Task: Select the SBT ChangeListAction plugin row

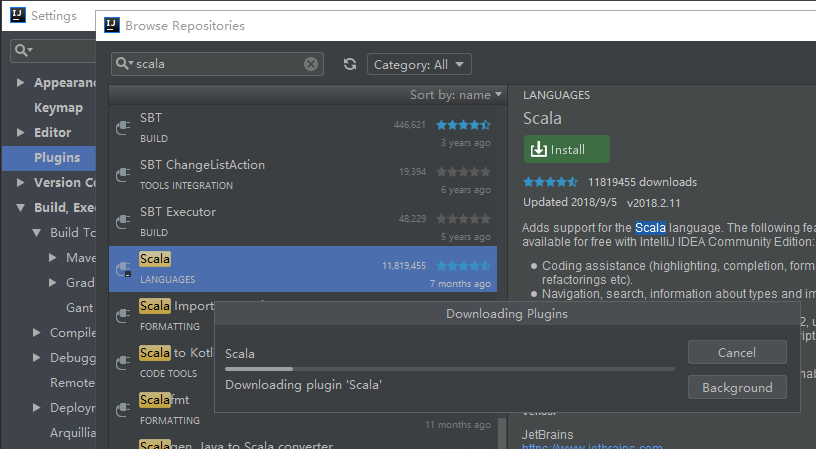Action: pos(303,175)
